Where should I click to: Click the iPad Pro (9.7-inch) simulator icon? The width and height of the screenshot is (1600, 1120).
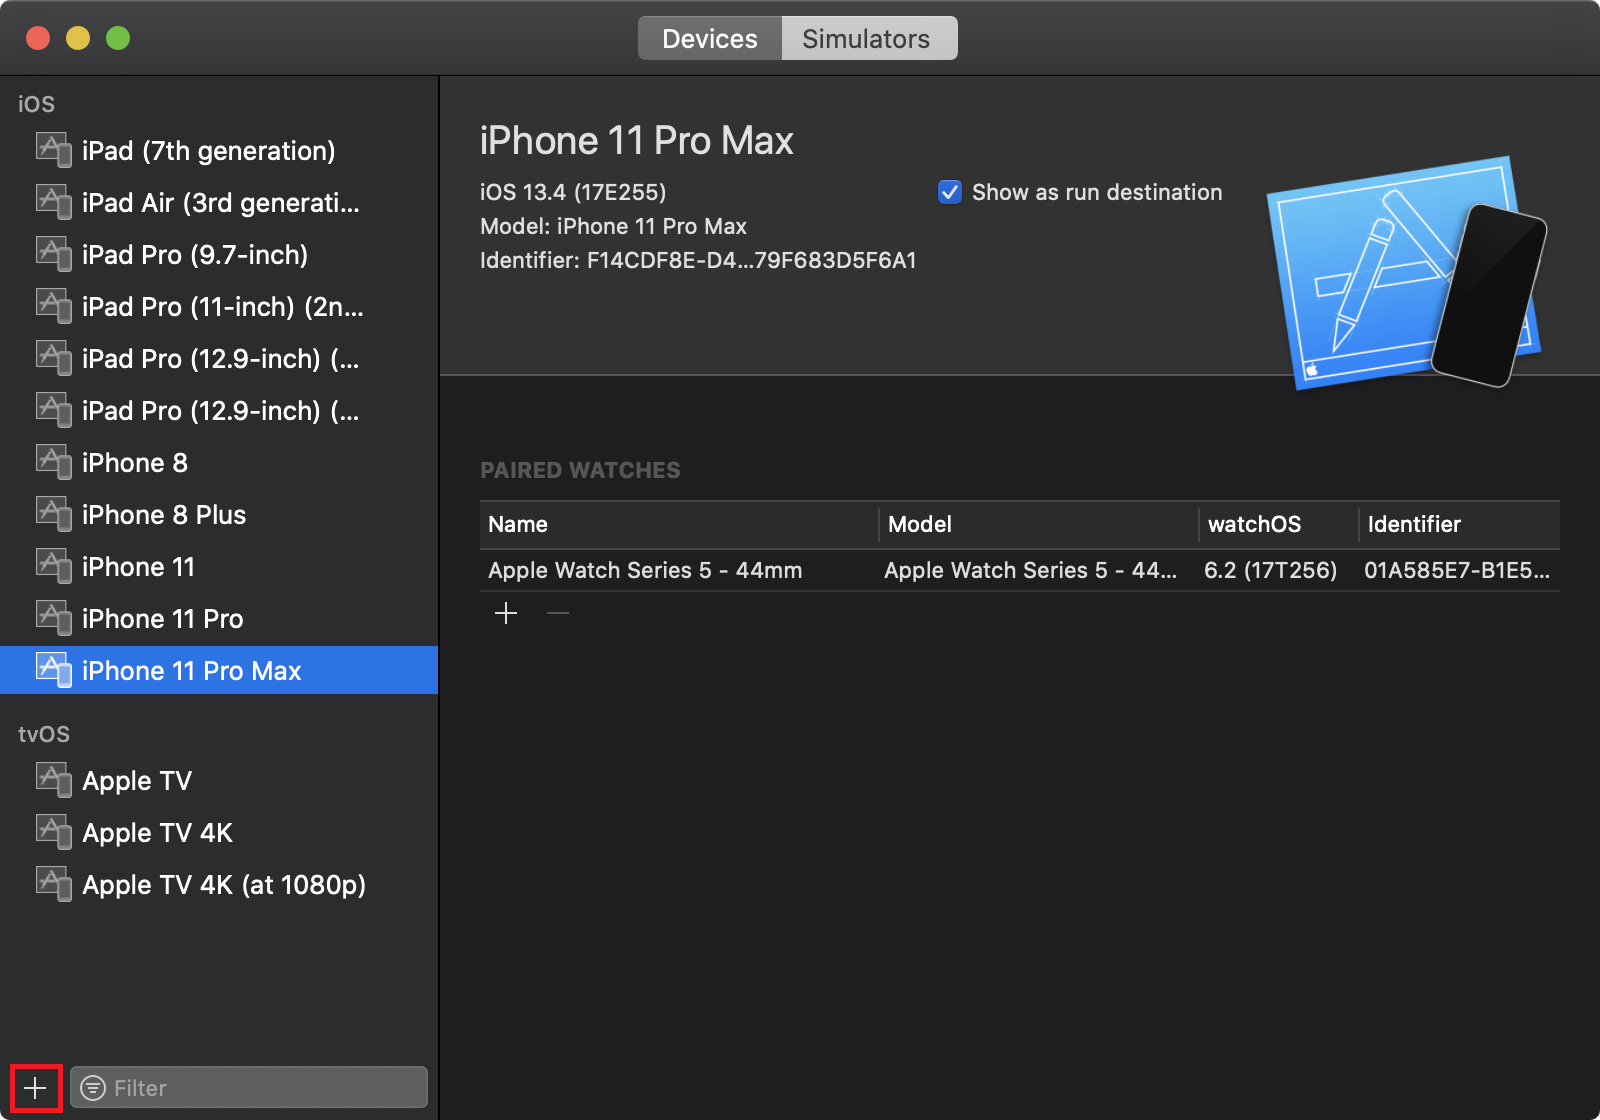54,254
